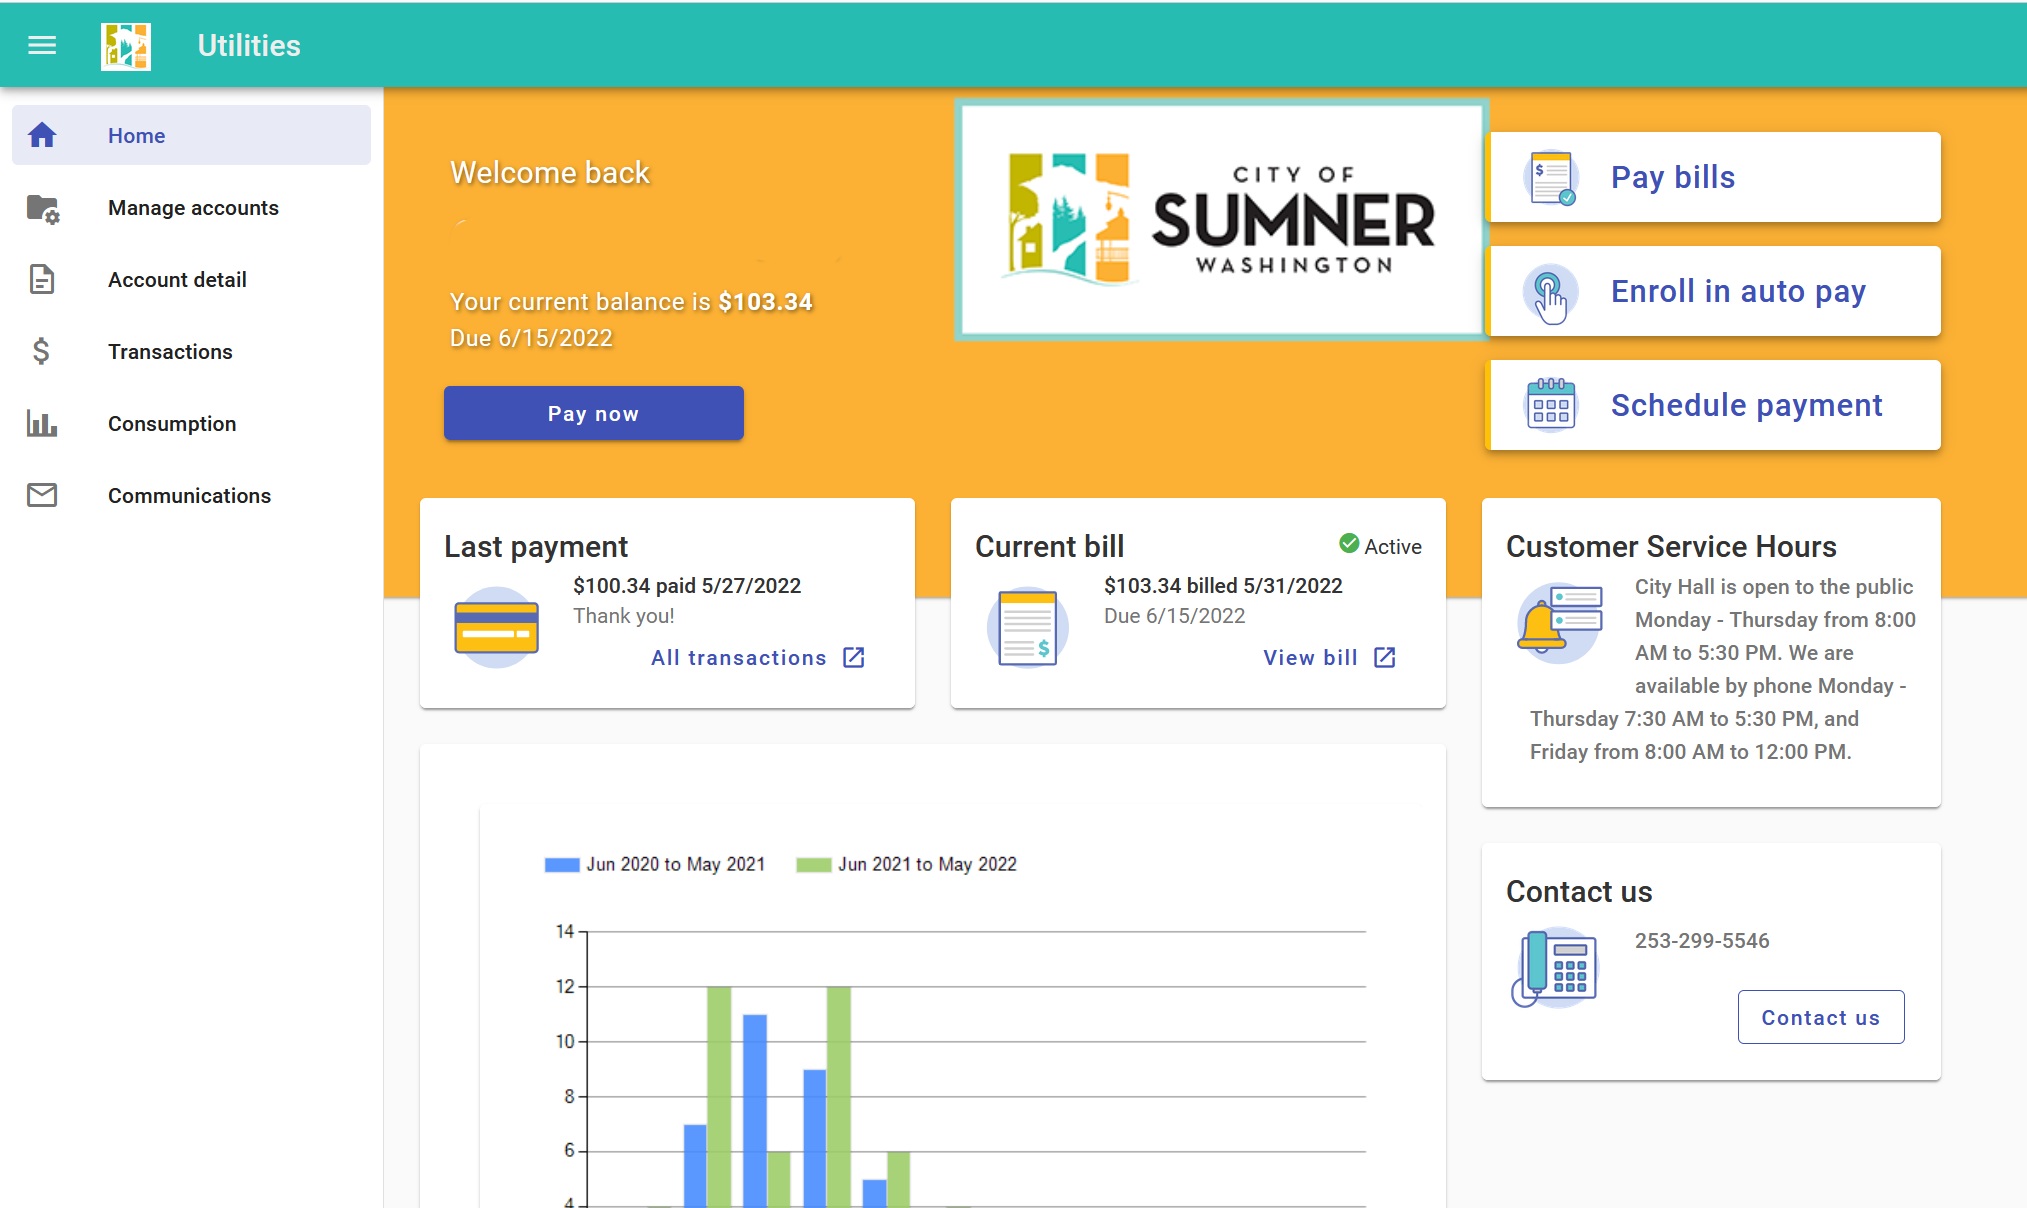Toggle Jun 2020 to May 2021 blue legend swatch
The image size is (2027, 1208).
point(562,865)
